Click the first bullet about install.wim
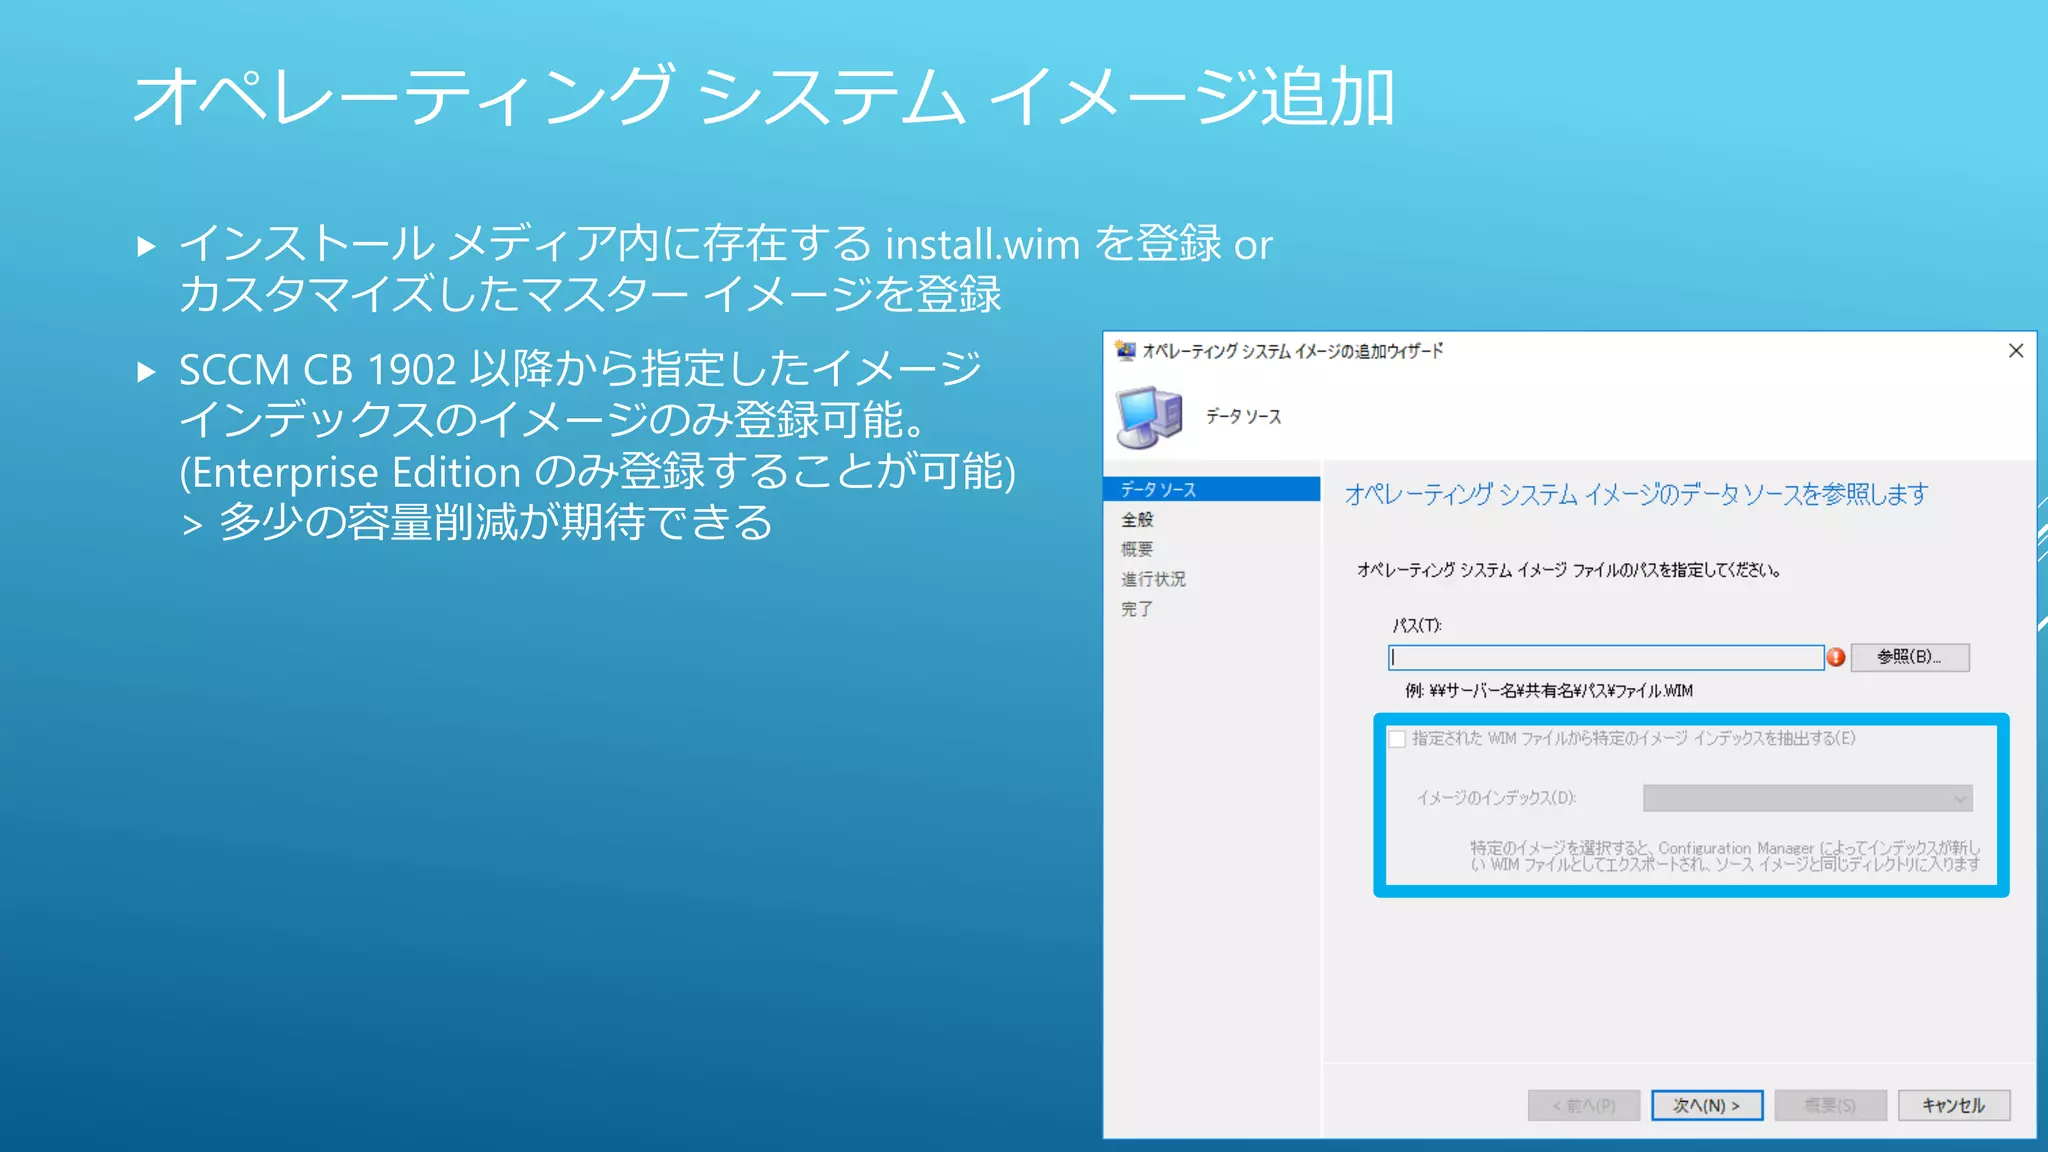Screen dimensions: 2048x1152 (x=725, y=269)
